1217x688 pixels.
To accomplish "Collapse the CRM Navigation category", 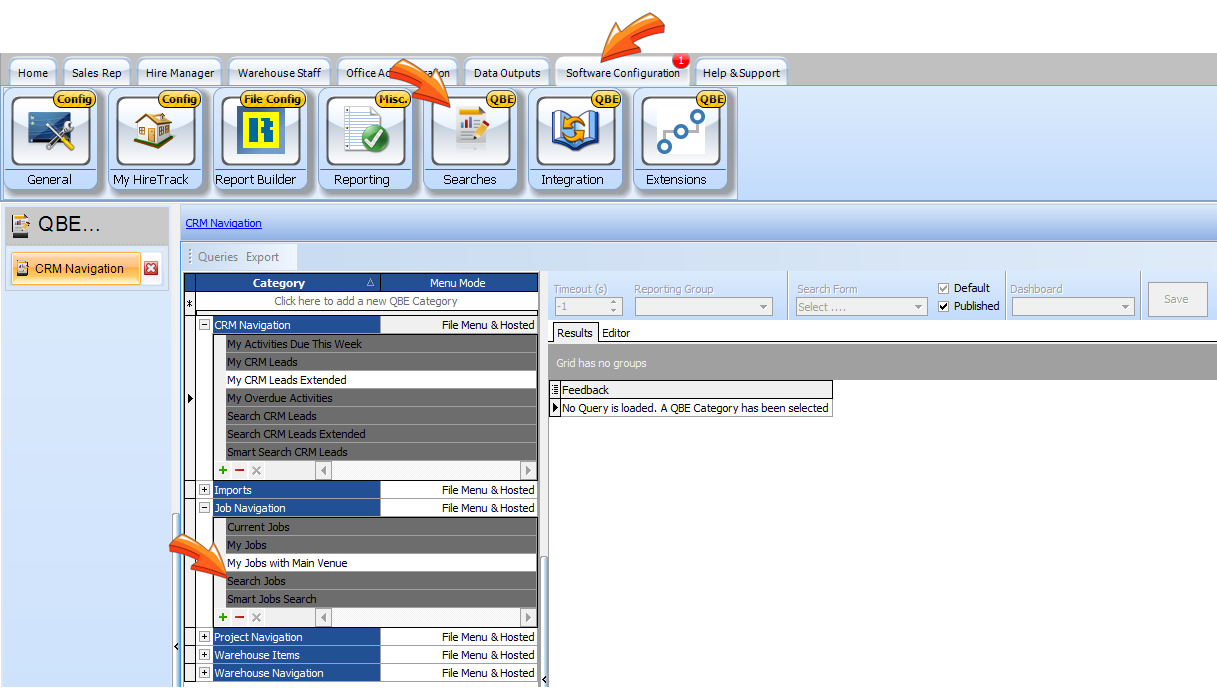I will [x=205, y=325].
